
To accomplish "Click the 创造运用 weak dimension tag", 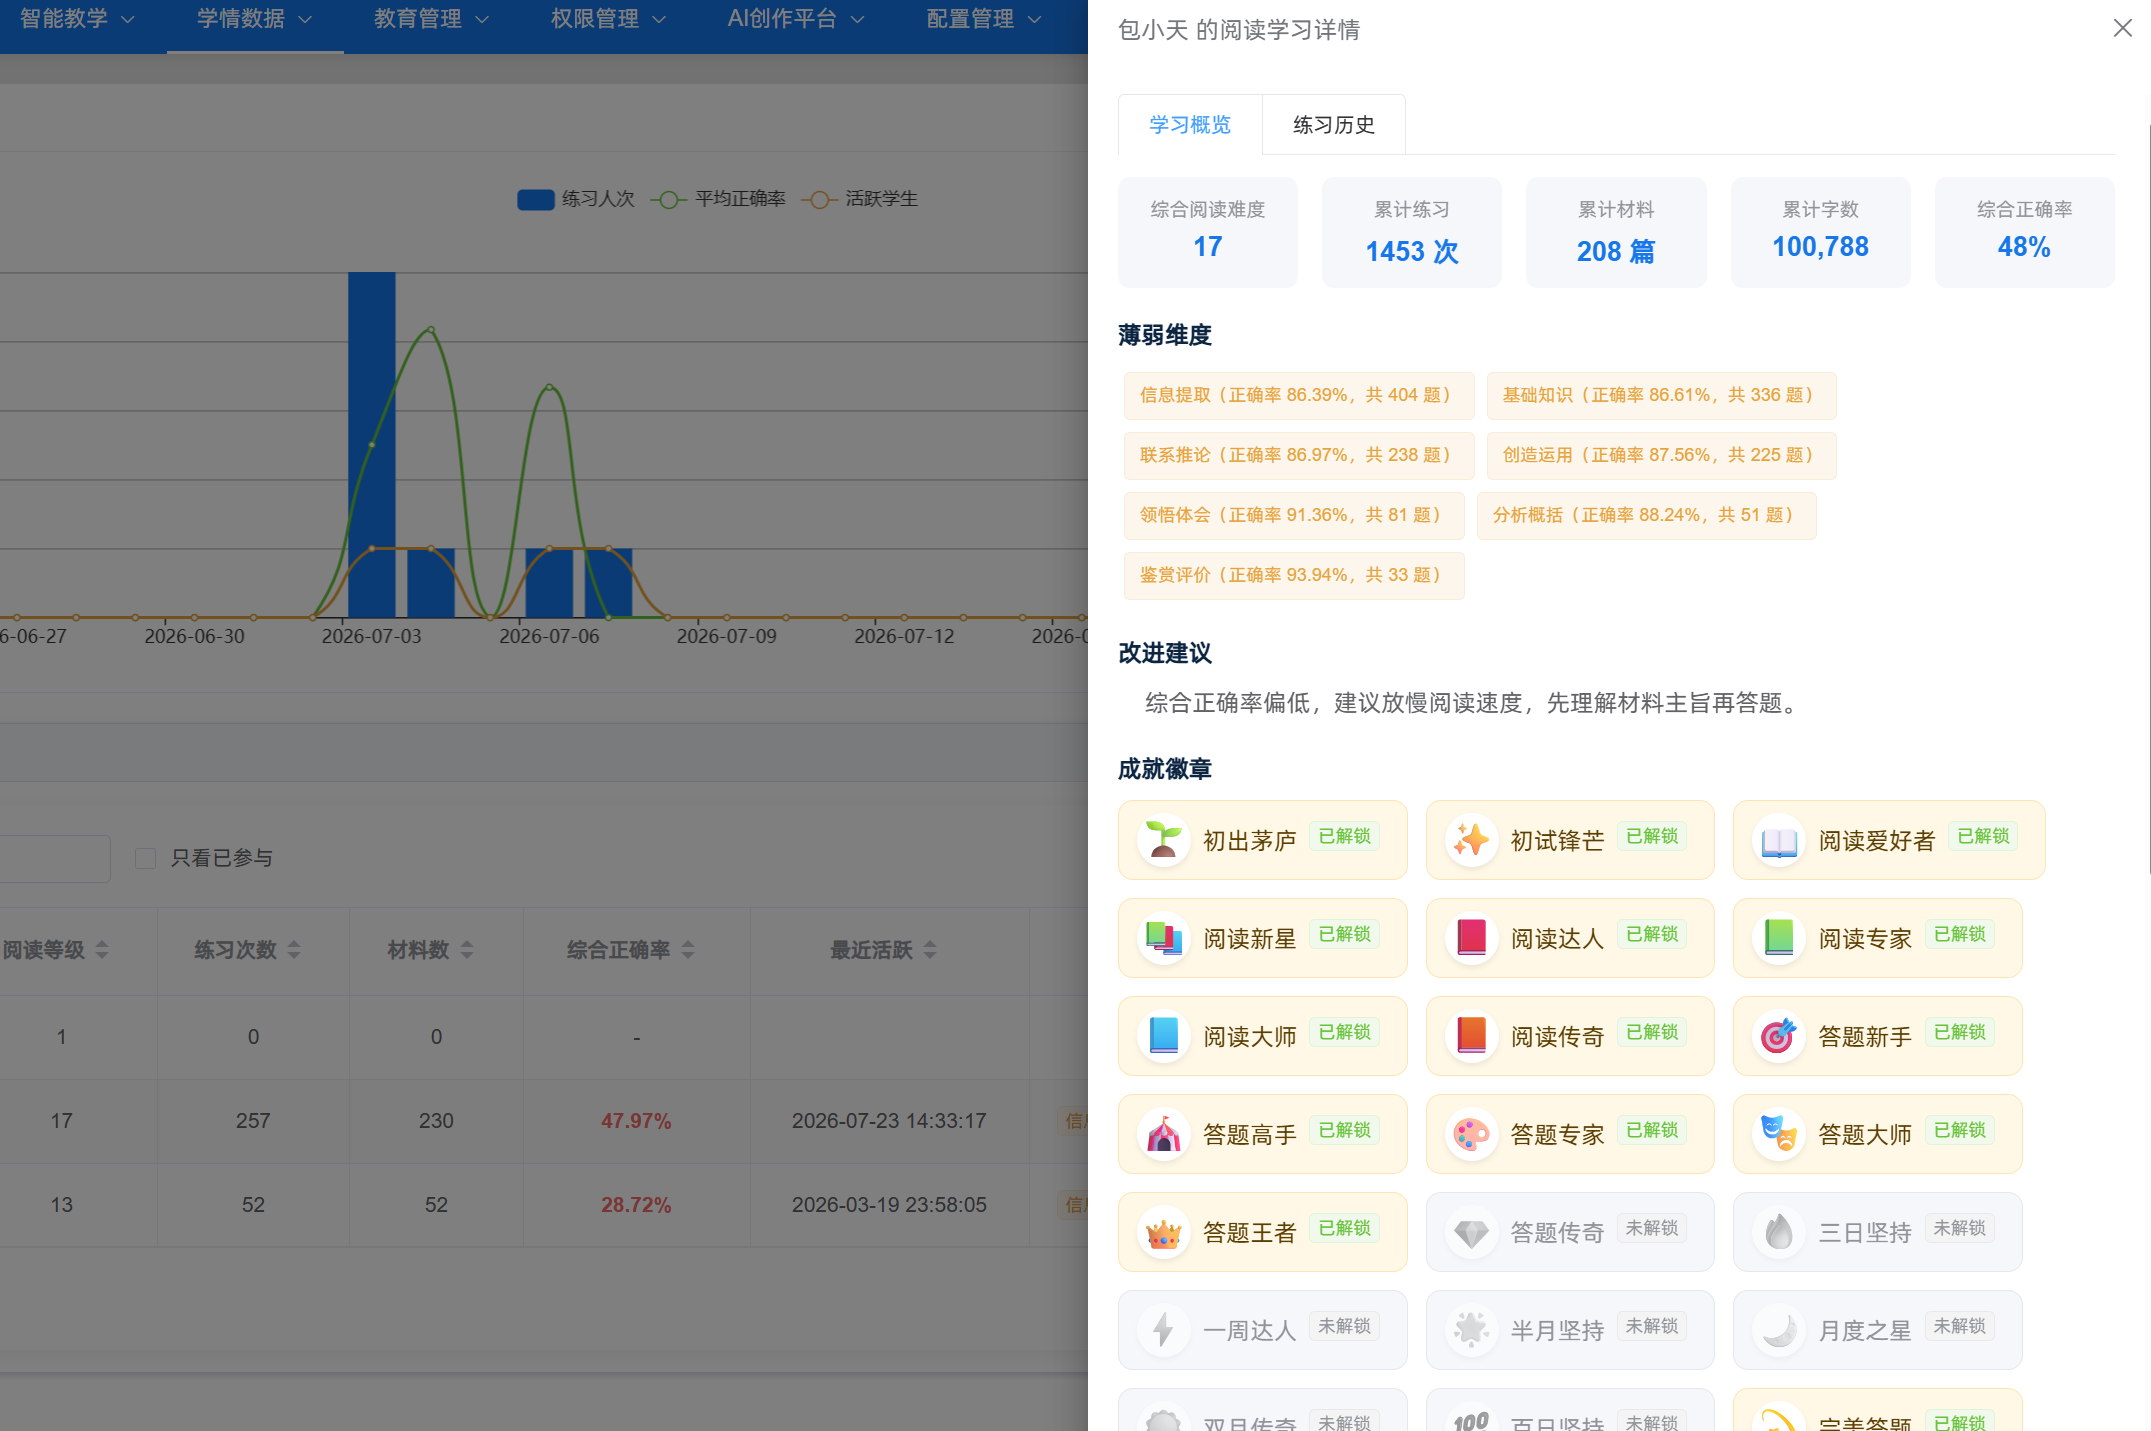I will pyautogui.click(x=1661, y=456).
